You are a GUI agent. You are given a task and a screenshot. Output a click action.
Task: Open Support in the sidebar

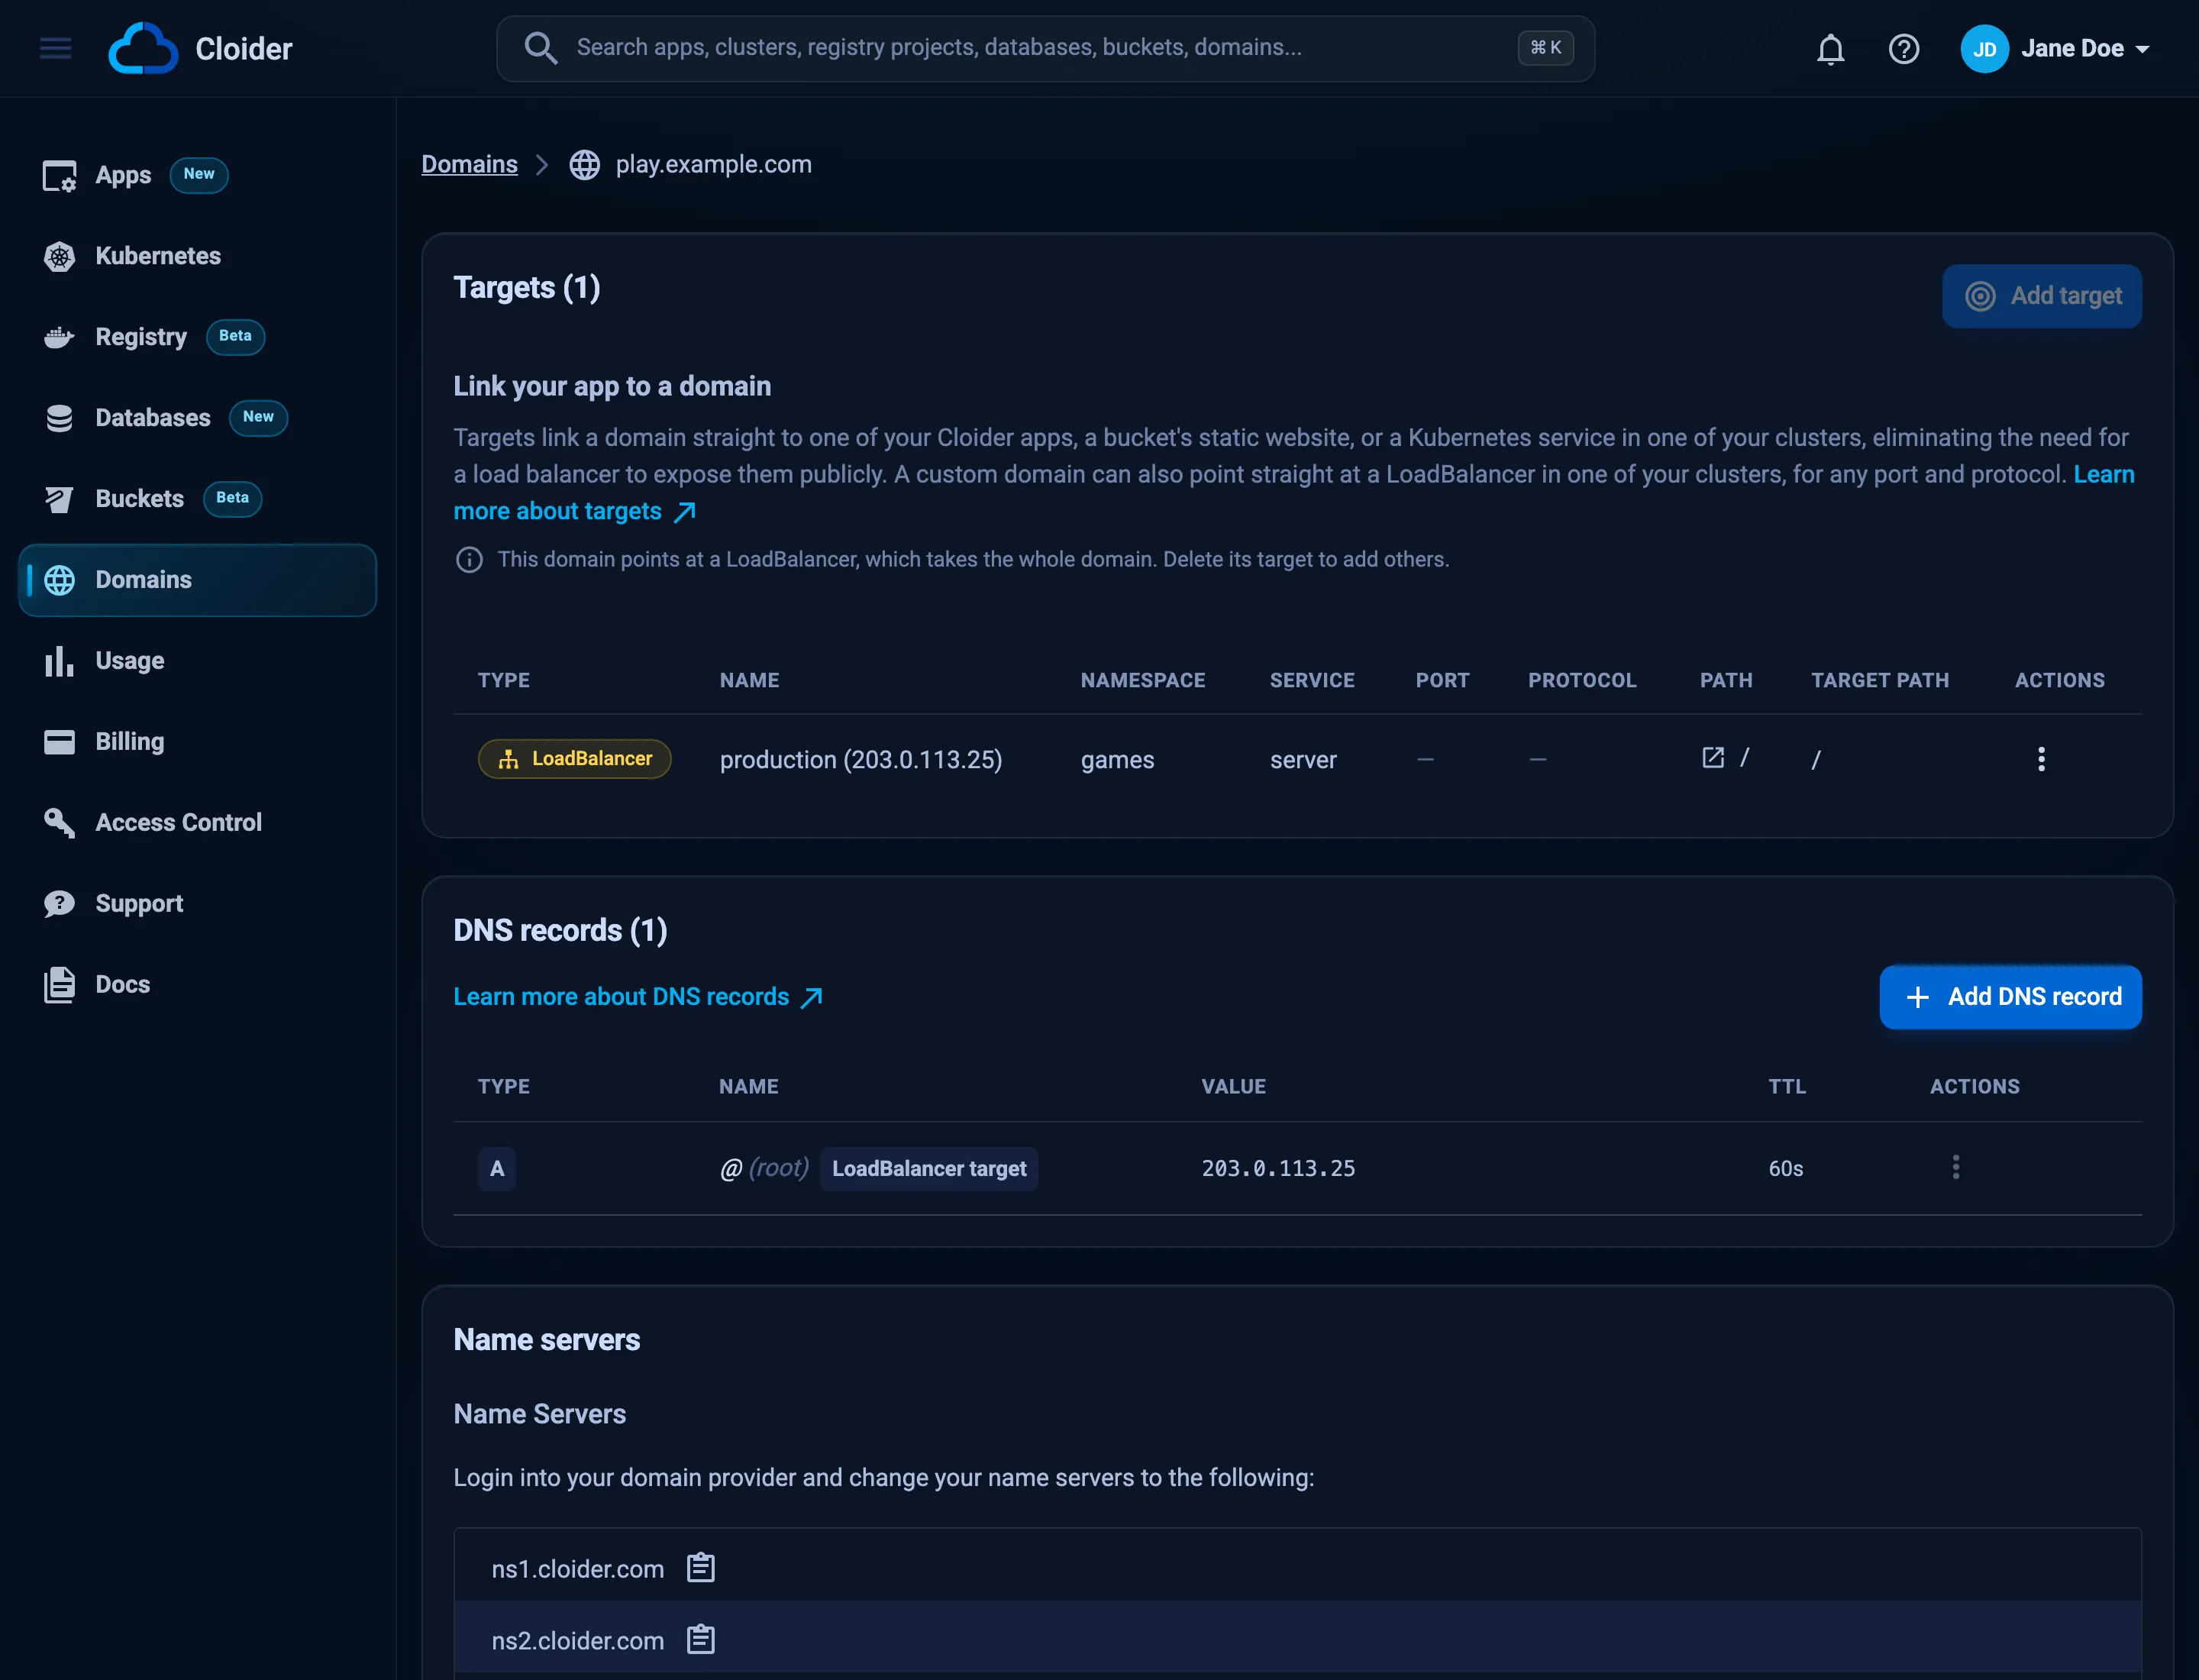[197, 904]
